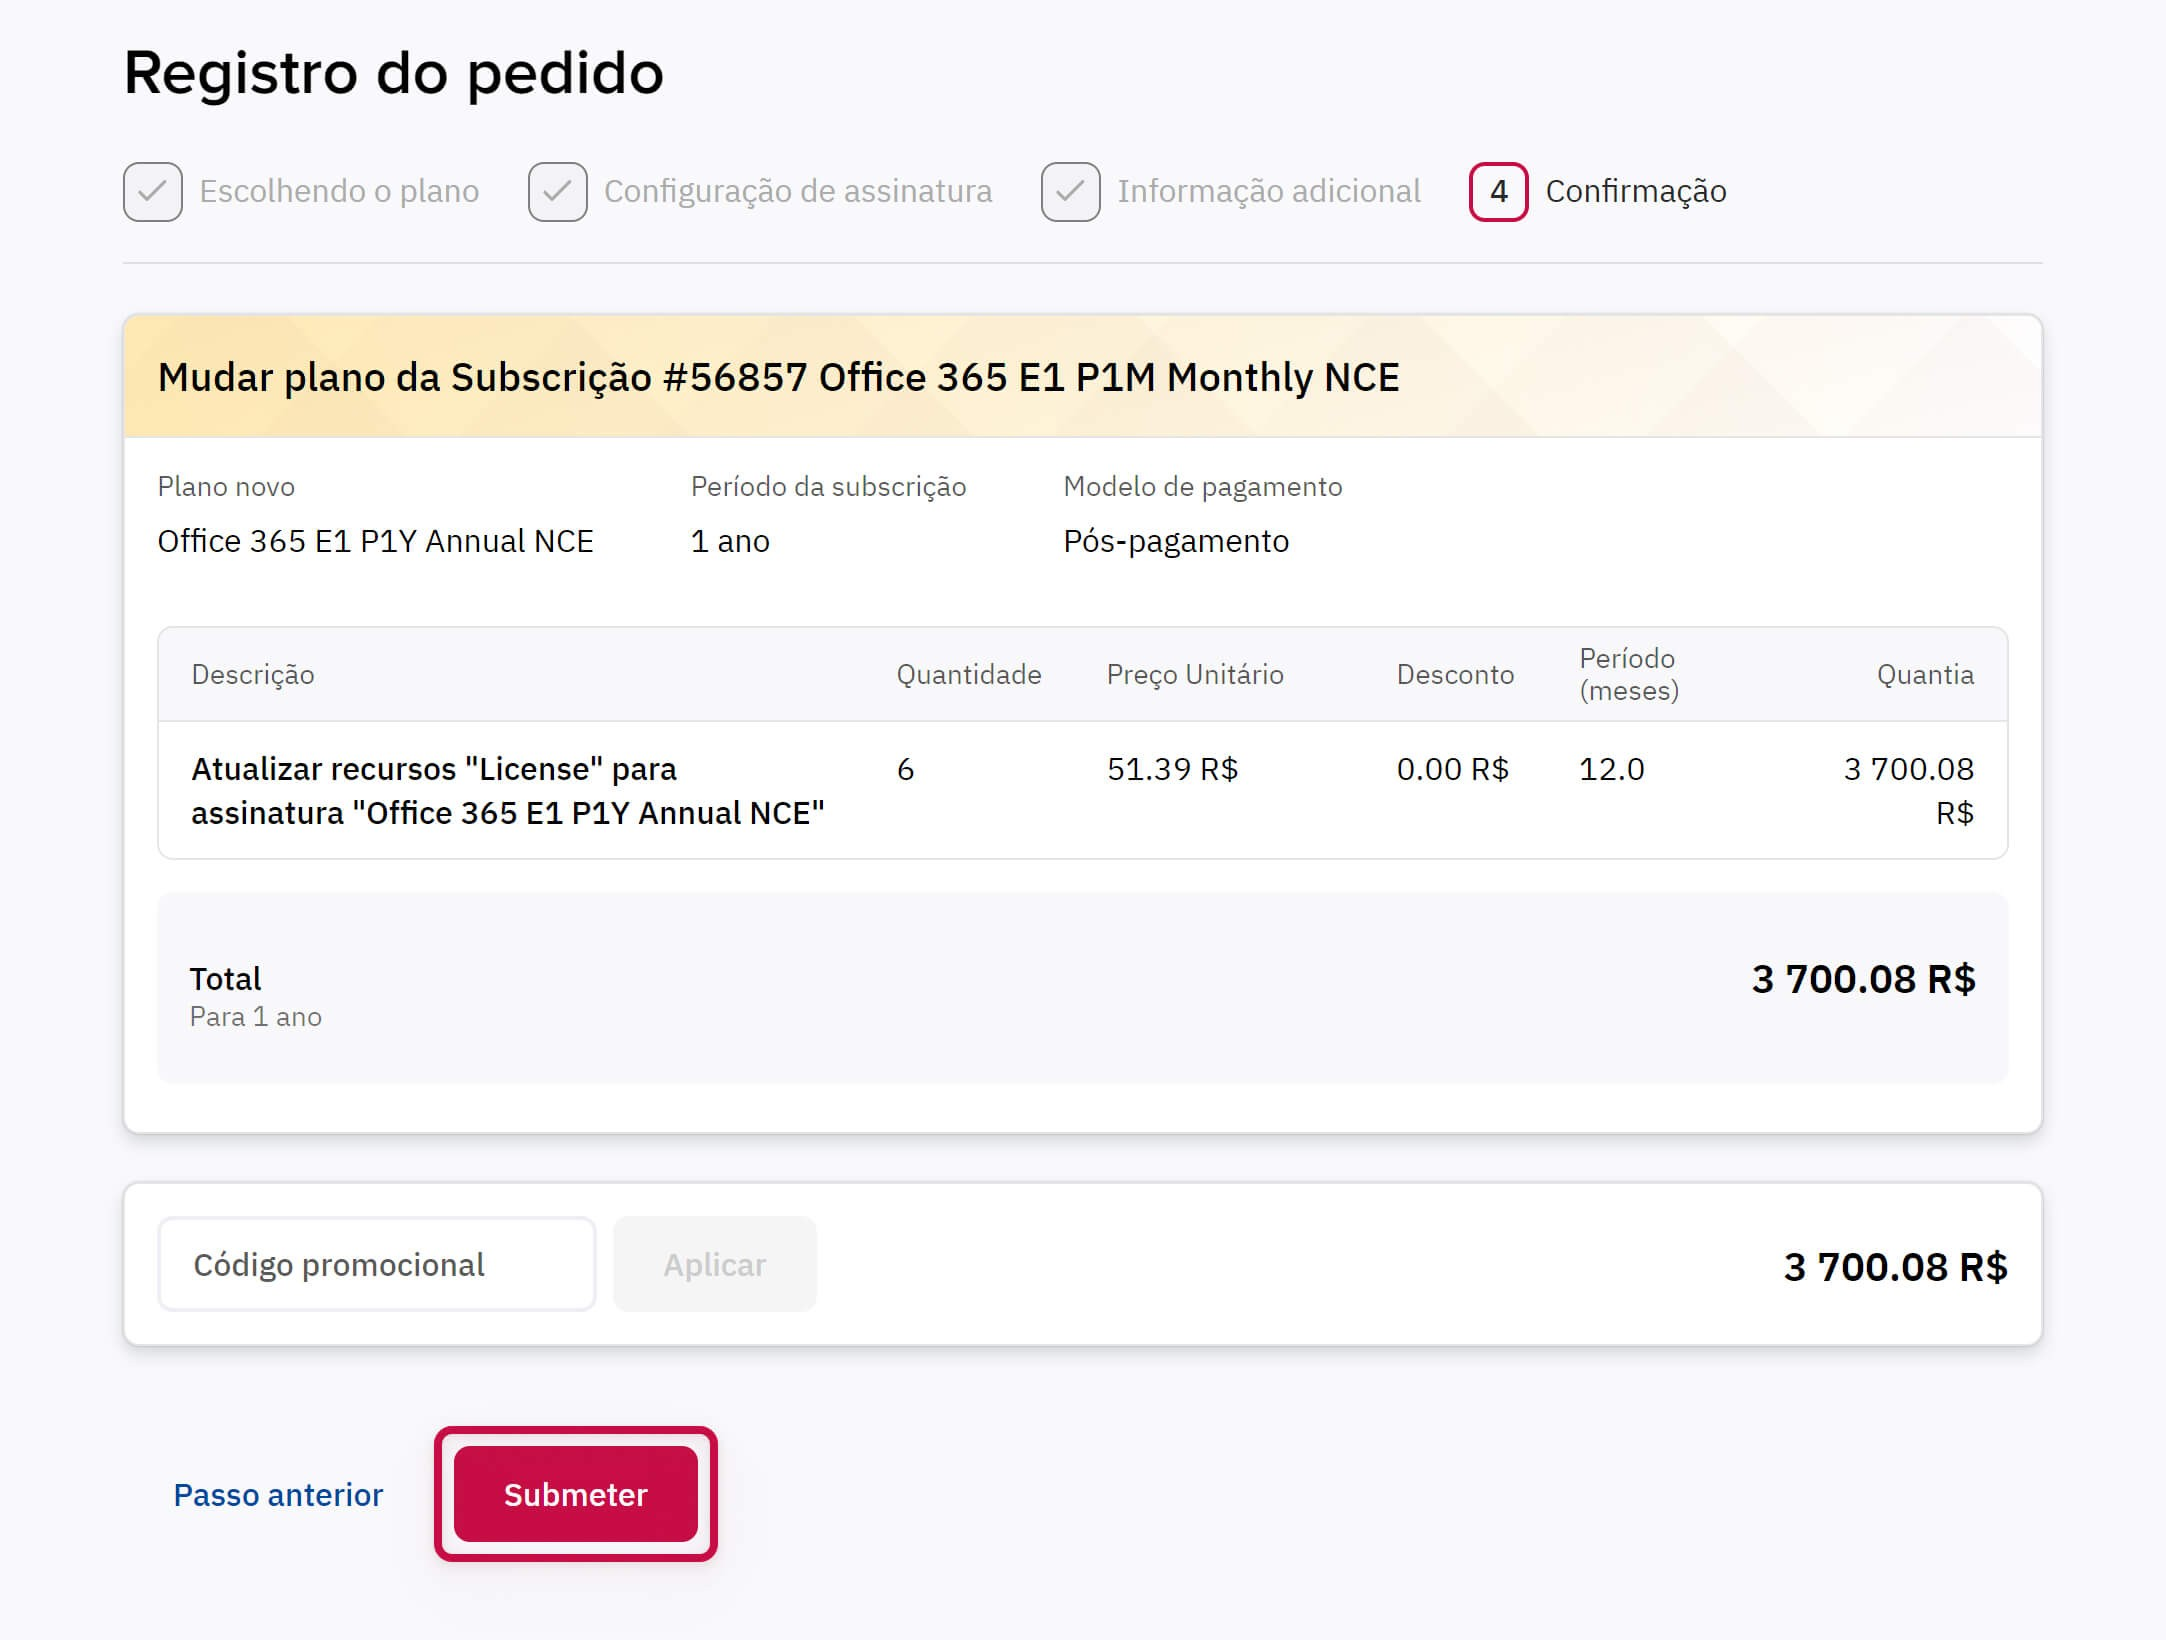This screenshot has width=2166, height=1640.
Task: Go to the Escolhendo o plano step label
Action: tap(339, 191)
